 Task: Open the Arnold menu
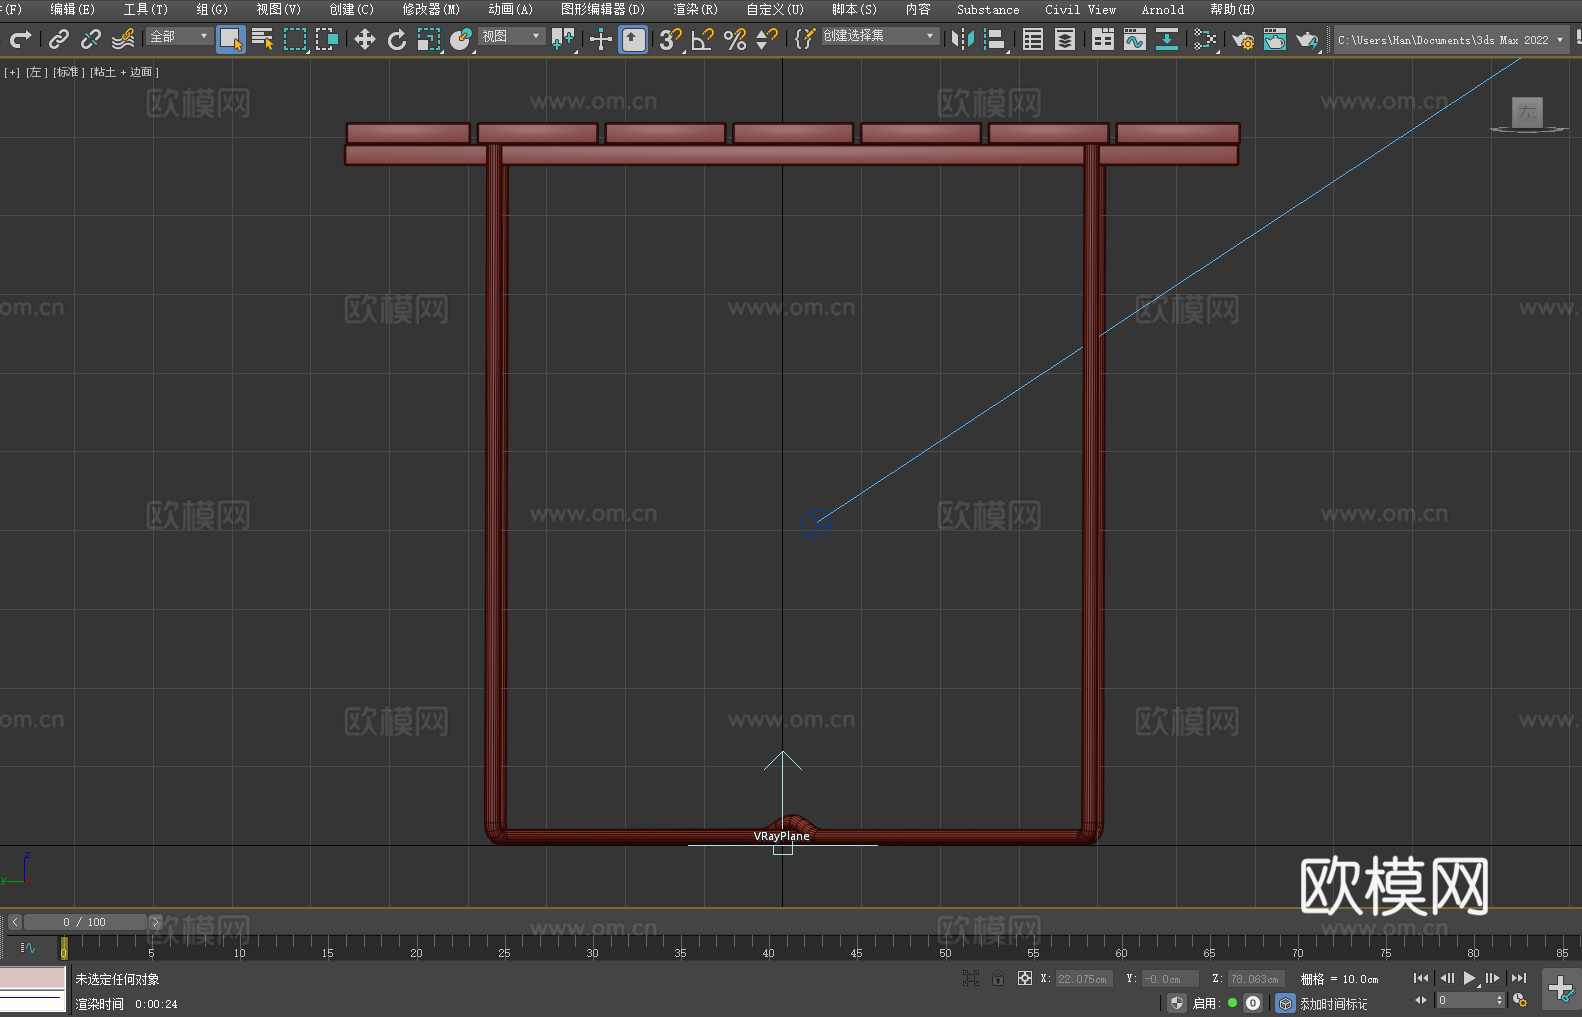1163,9
